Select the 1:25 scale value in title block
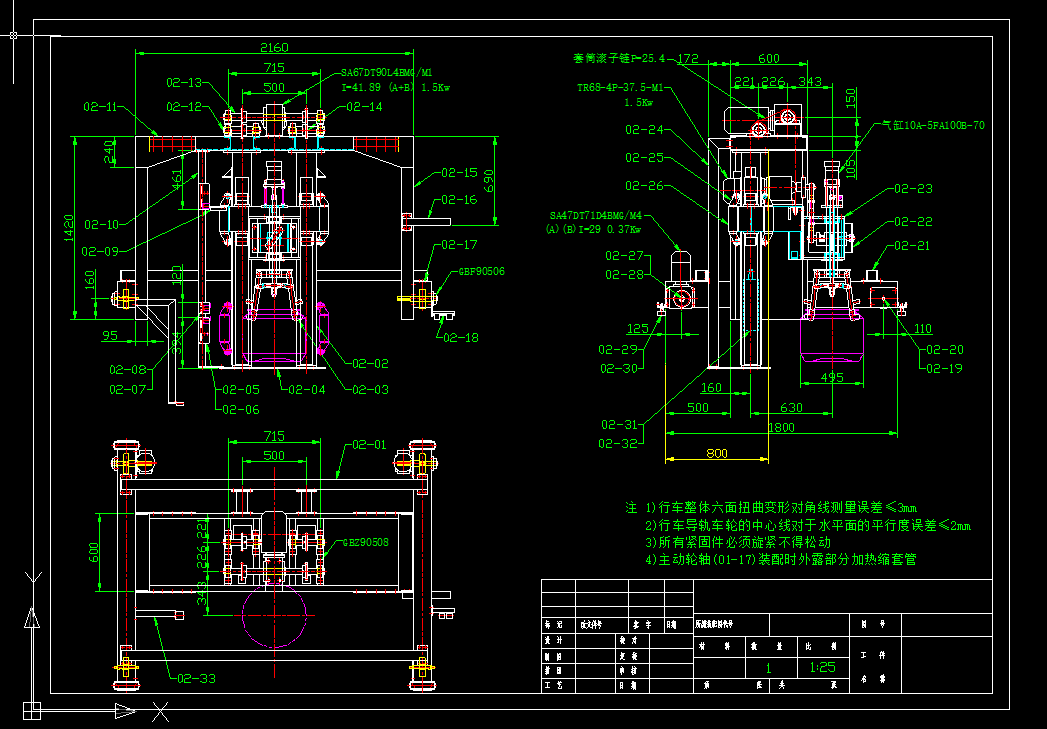The height and width of the screenshot is (729, 1047). [823, 667]
